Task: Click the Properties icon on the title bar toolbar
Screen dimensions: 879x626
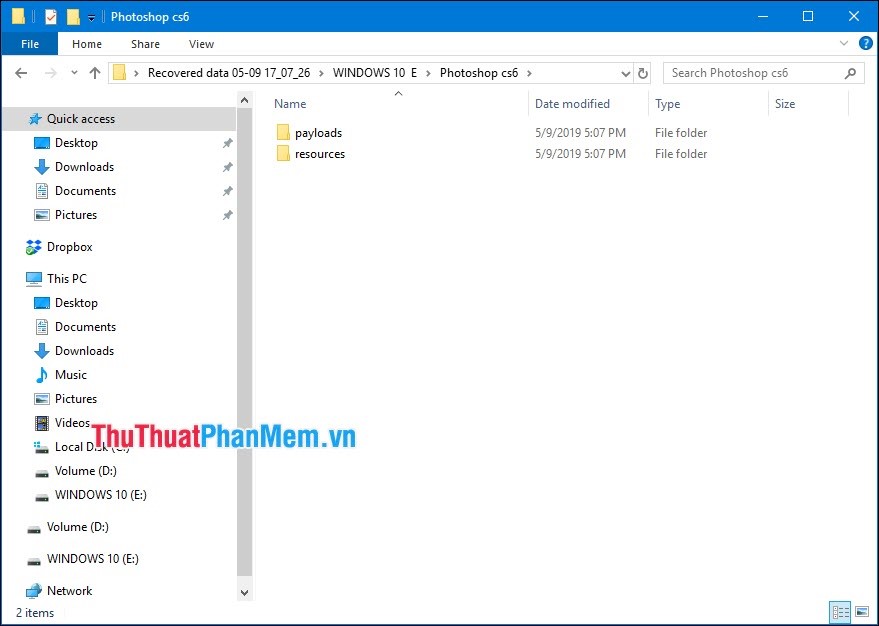Action: [50, 16]
